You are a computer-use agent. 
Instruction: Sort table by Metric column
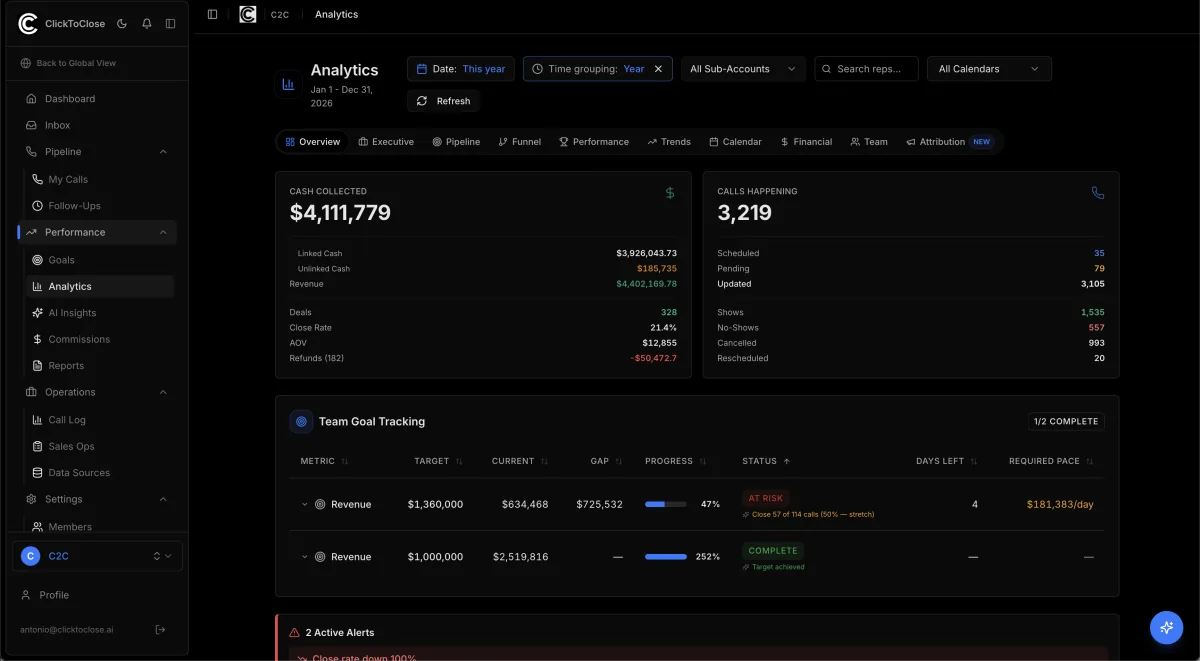coord(324,461)
